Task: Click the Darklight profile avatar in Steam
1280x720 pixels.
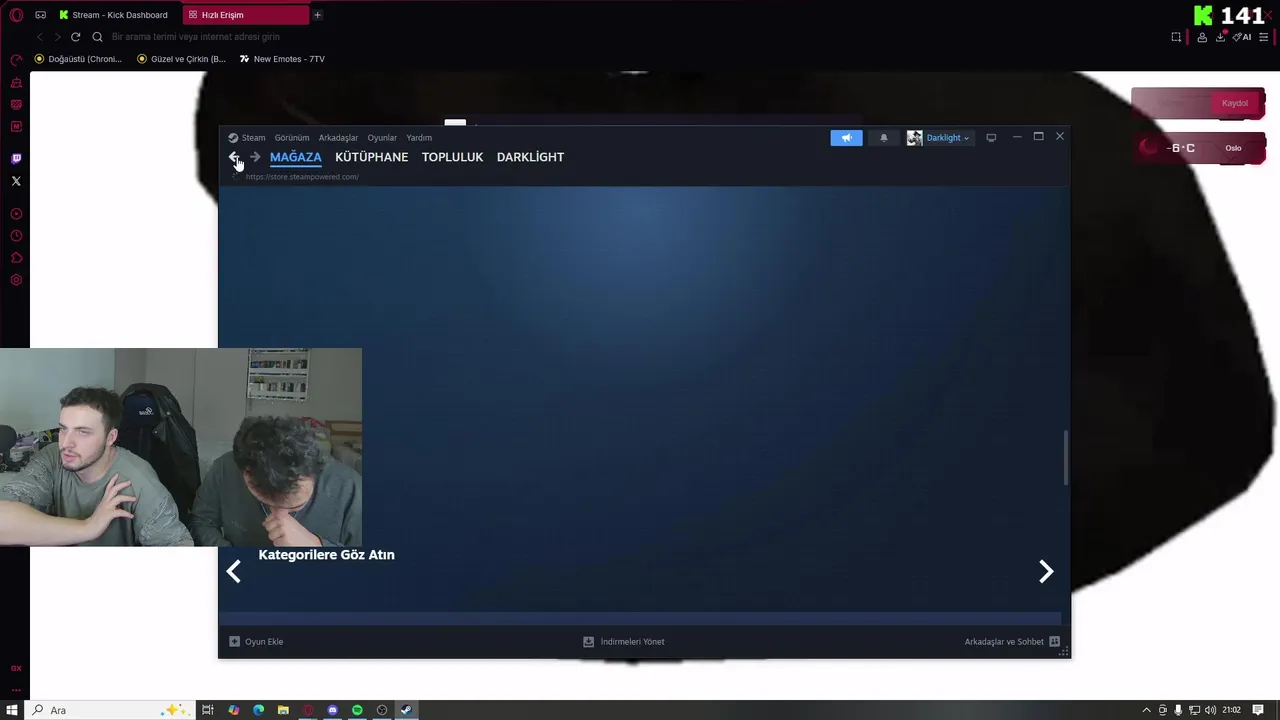Action: (914, 138)
